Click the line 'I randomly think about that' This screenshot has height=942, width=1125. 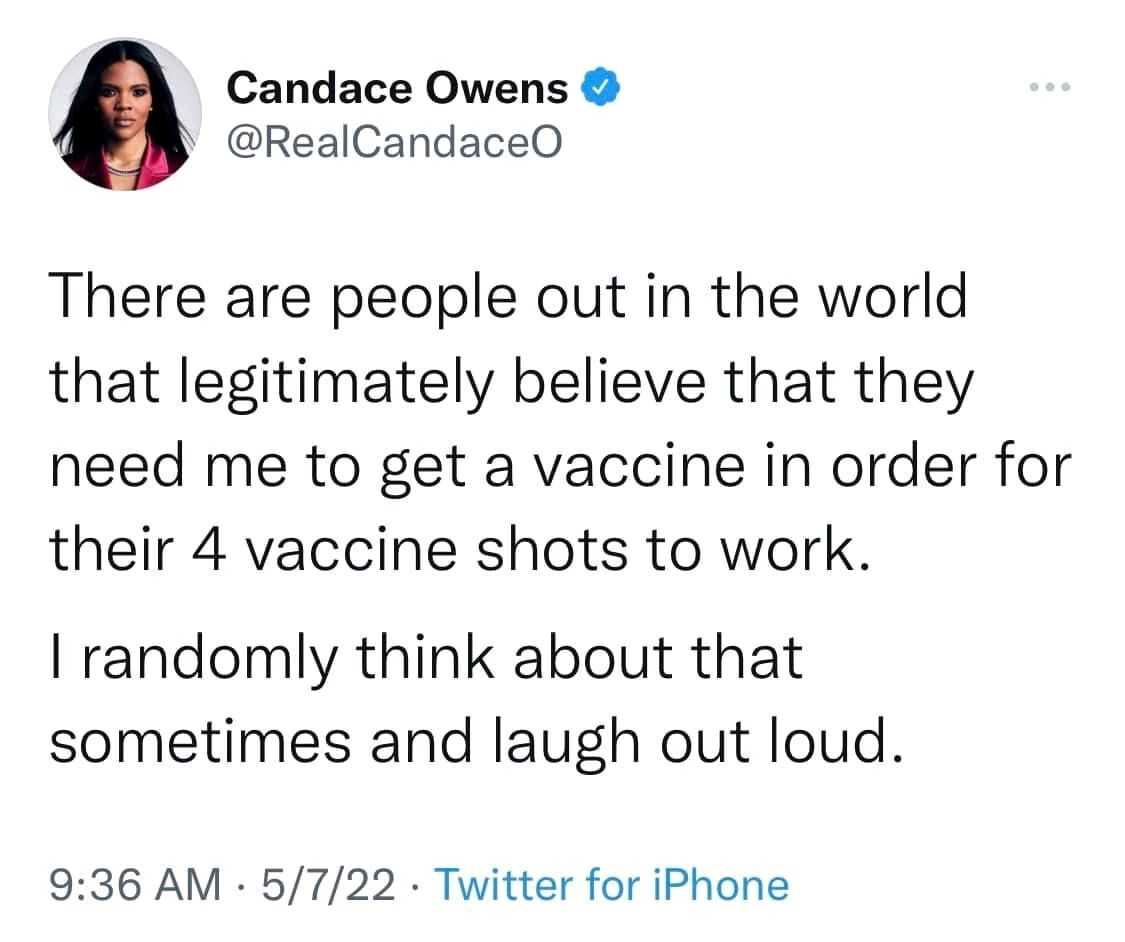tap(426, 658)
